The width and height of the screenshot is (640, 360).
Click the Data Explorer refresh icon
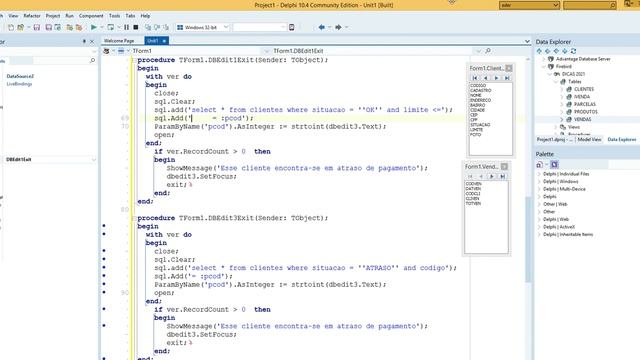(x=573, y=51)
